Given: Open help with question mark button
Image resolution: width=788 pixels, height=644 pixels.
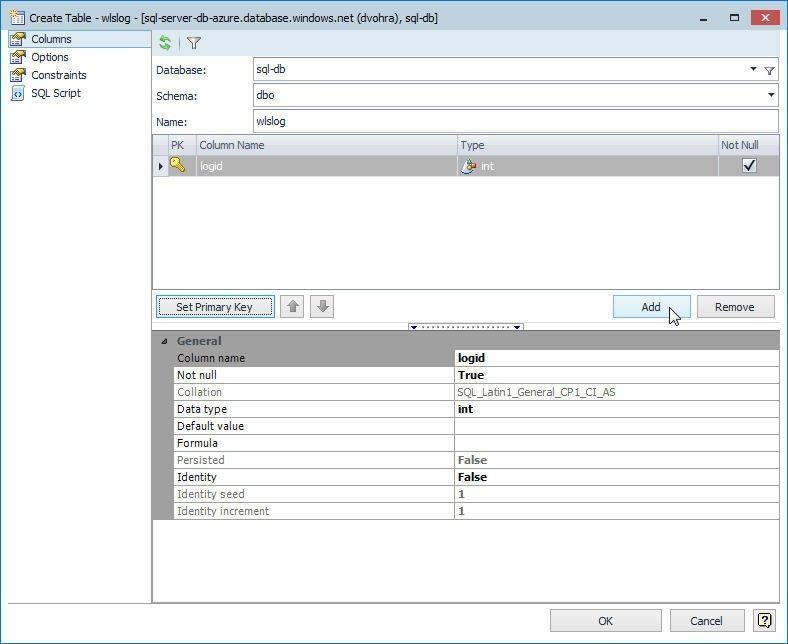Looking at the screenshot, I should tap(764, 620).
